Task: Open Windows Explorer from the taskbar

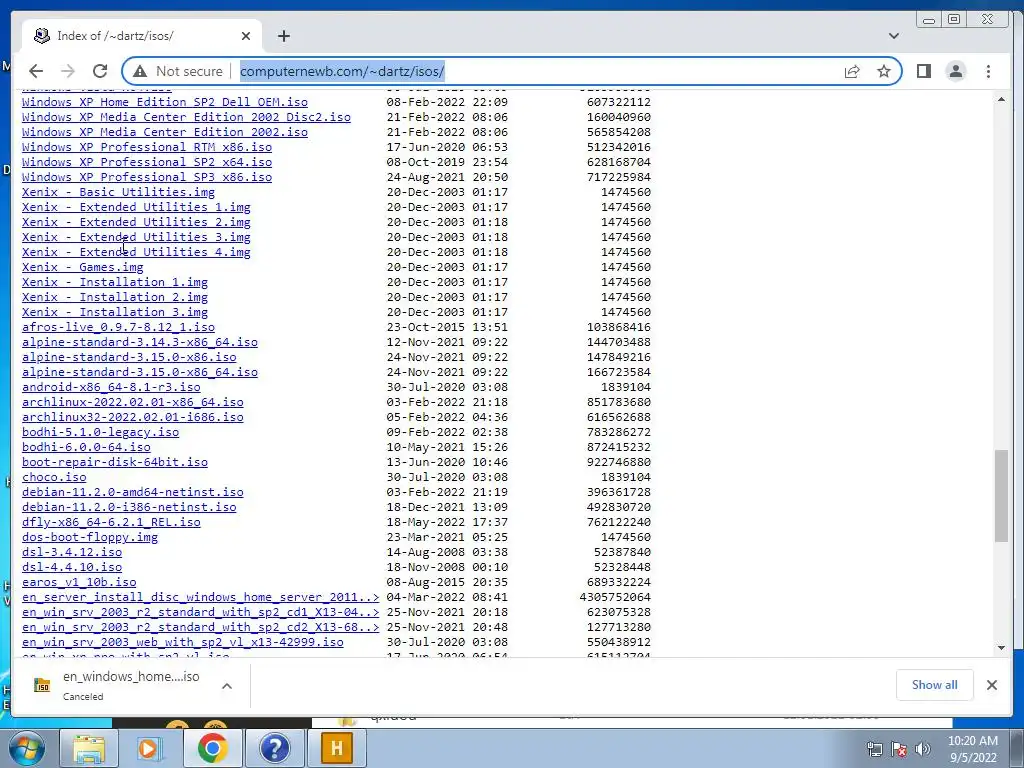Action: [89, 748]
